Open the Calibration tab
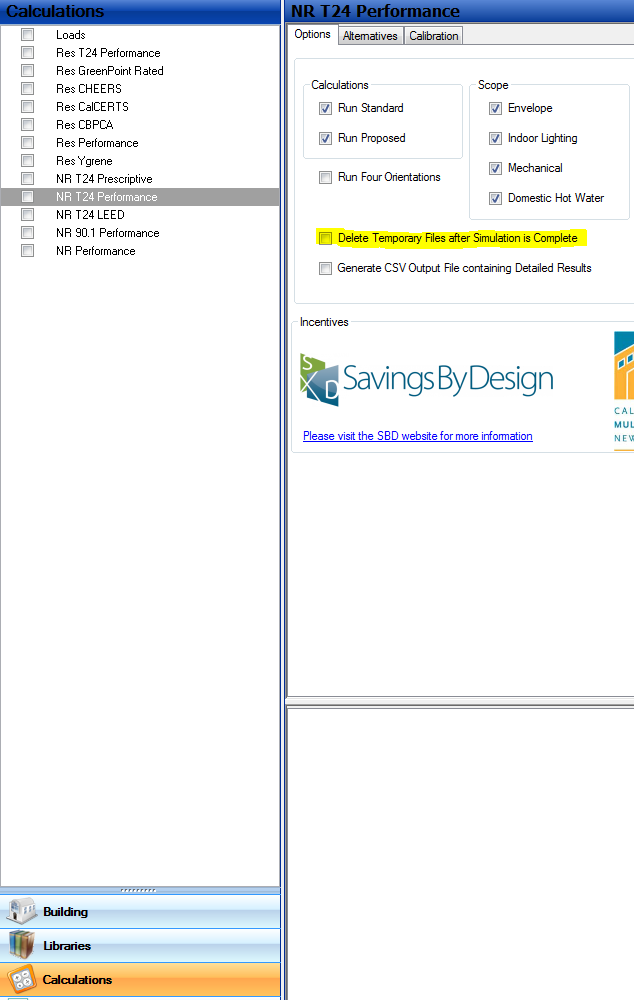The width and height of the screenshot is (634, 1000). 434,36
